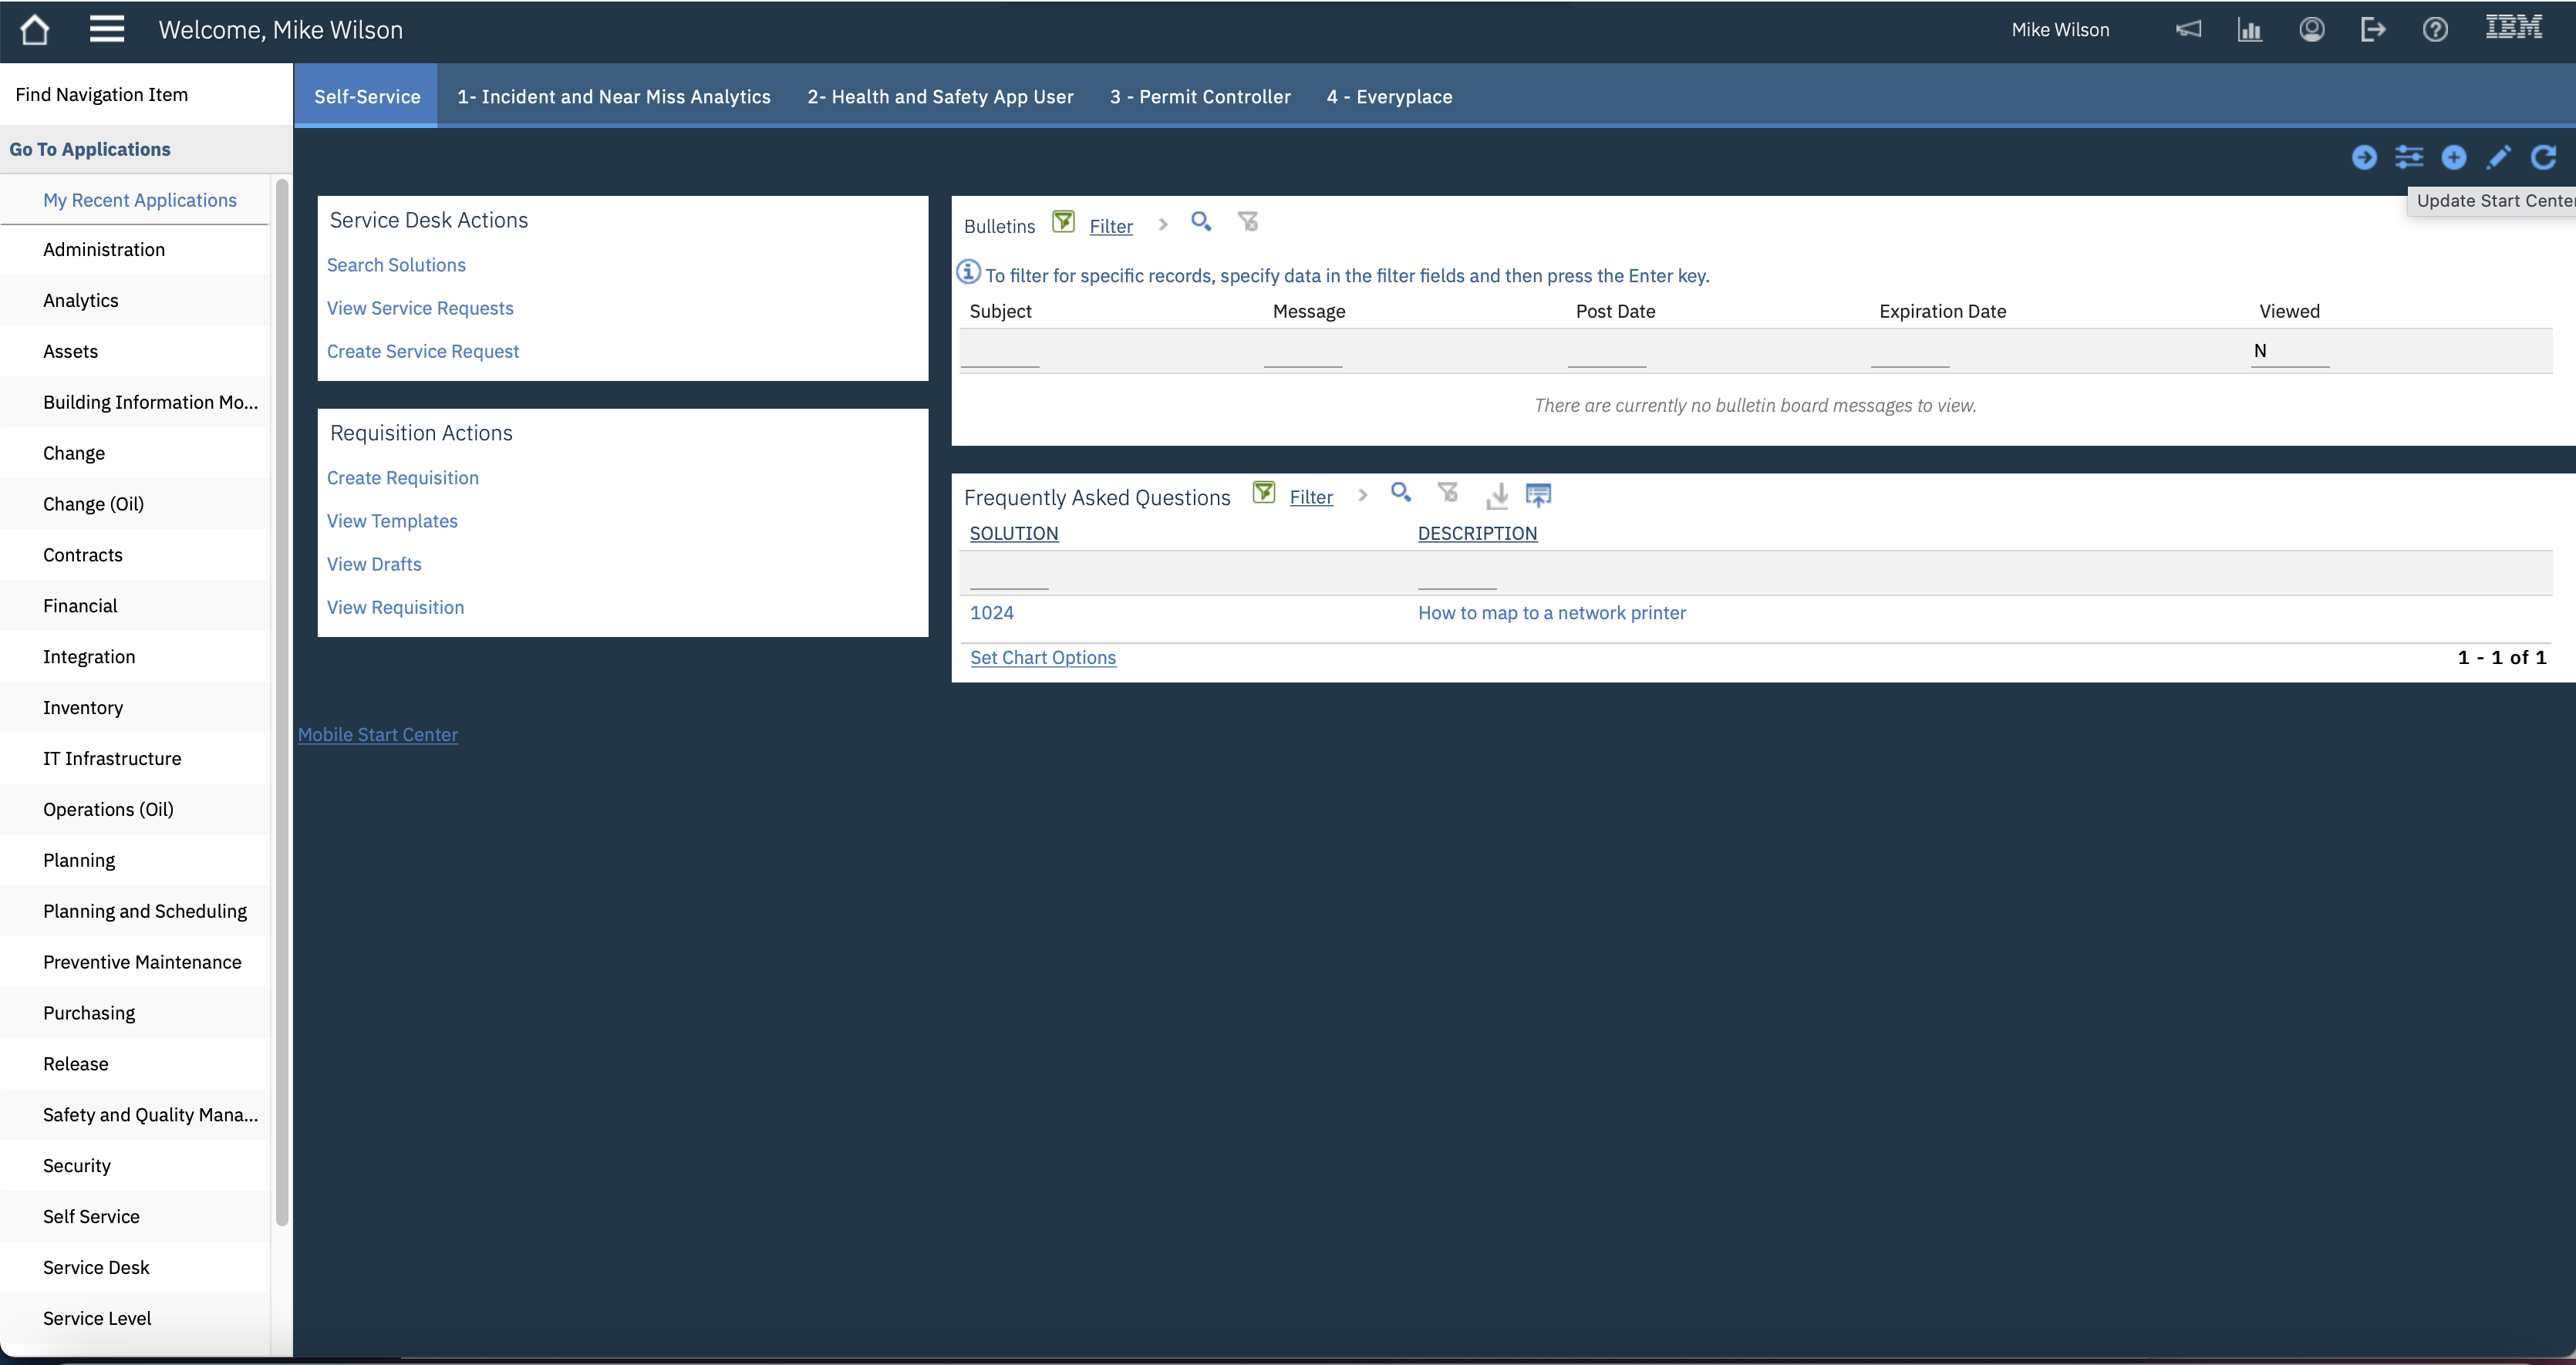Download the Frequently Asked Questions list
This screenshot has width=2576, height=1365.
[x=1497, y=495]
